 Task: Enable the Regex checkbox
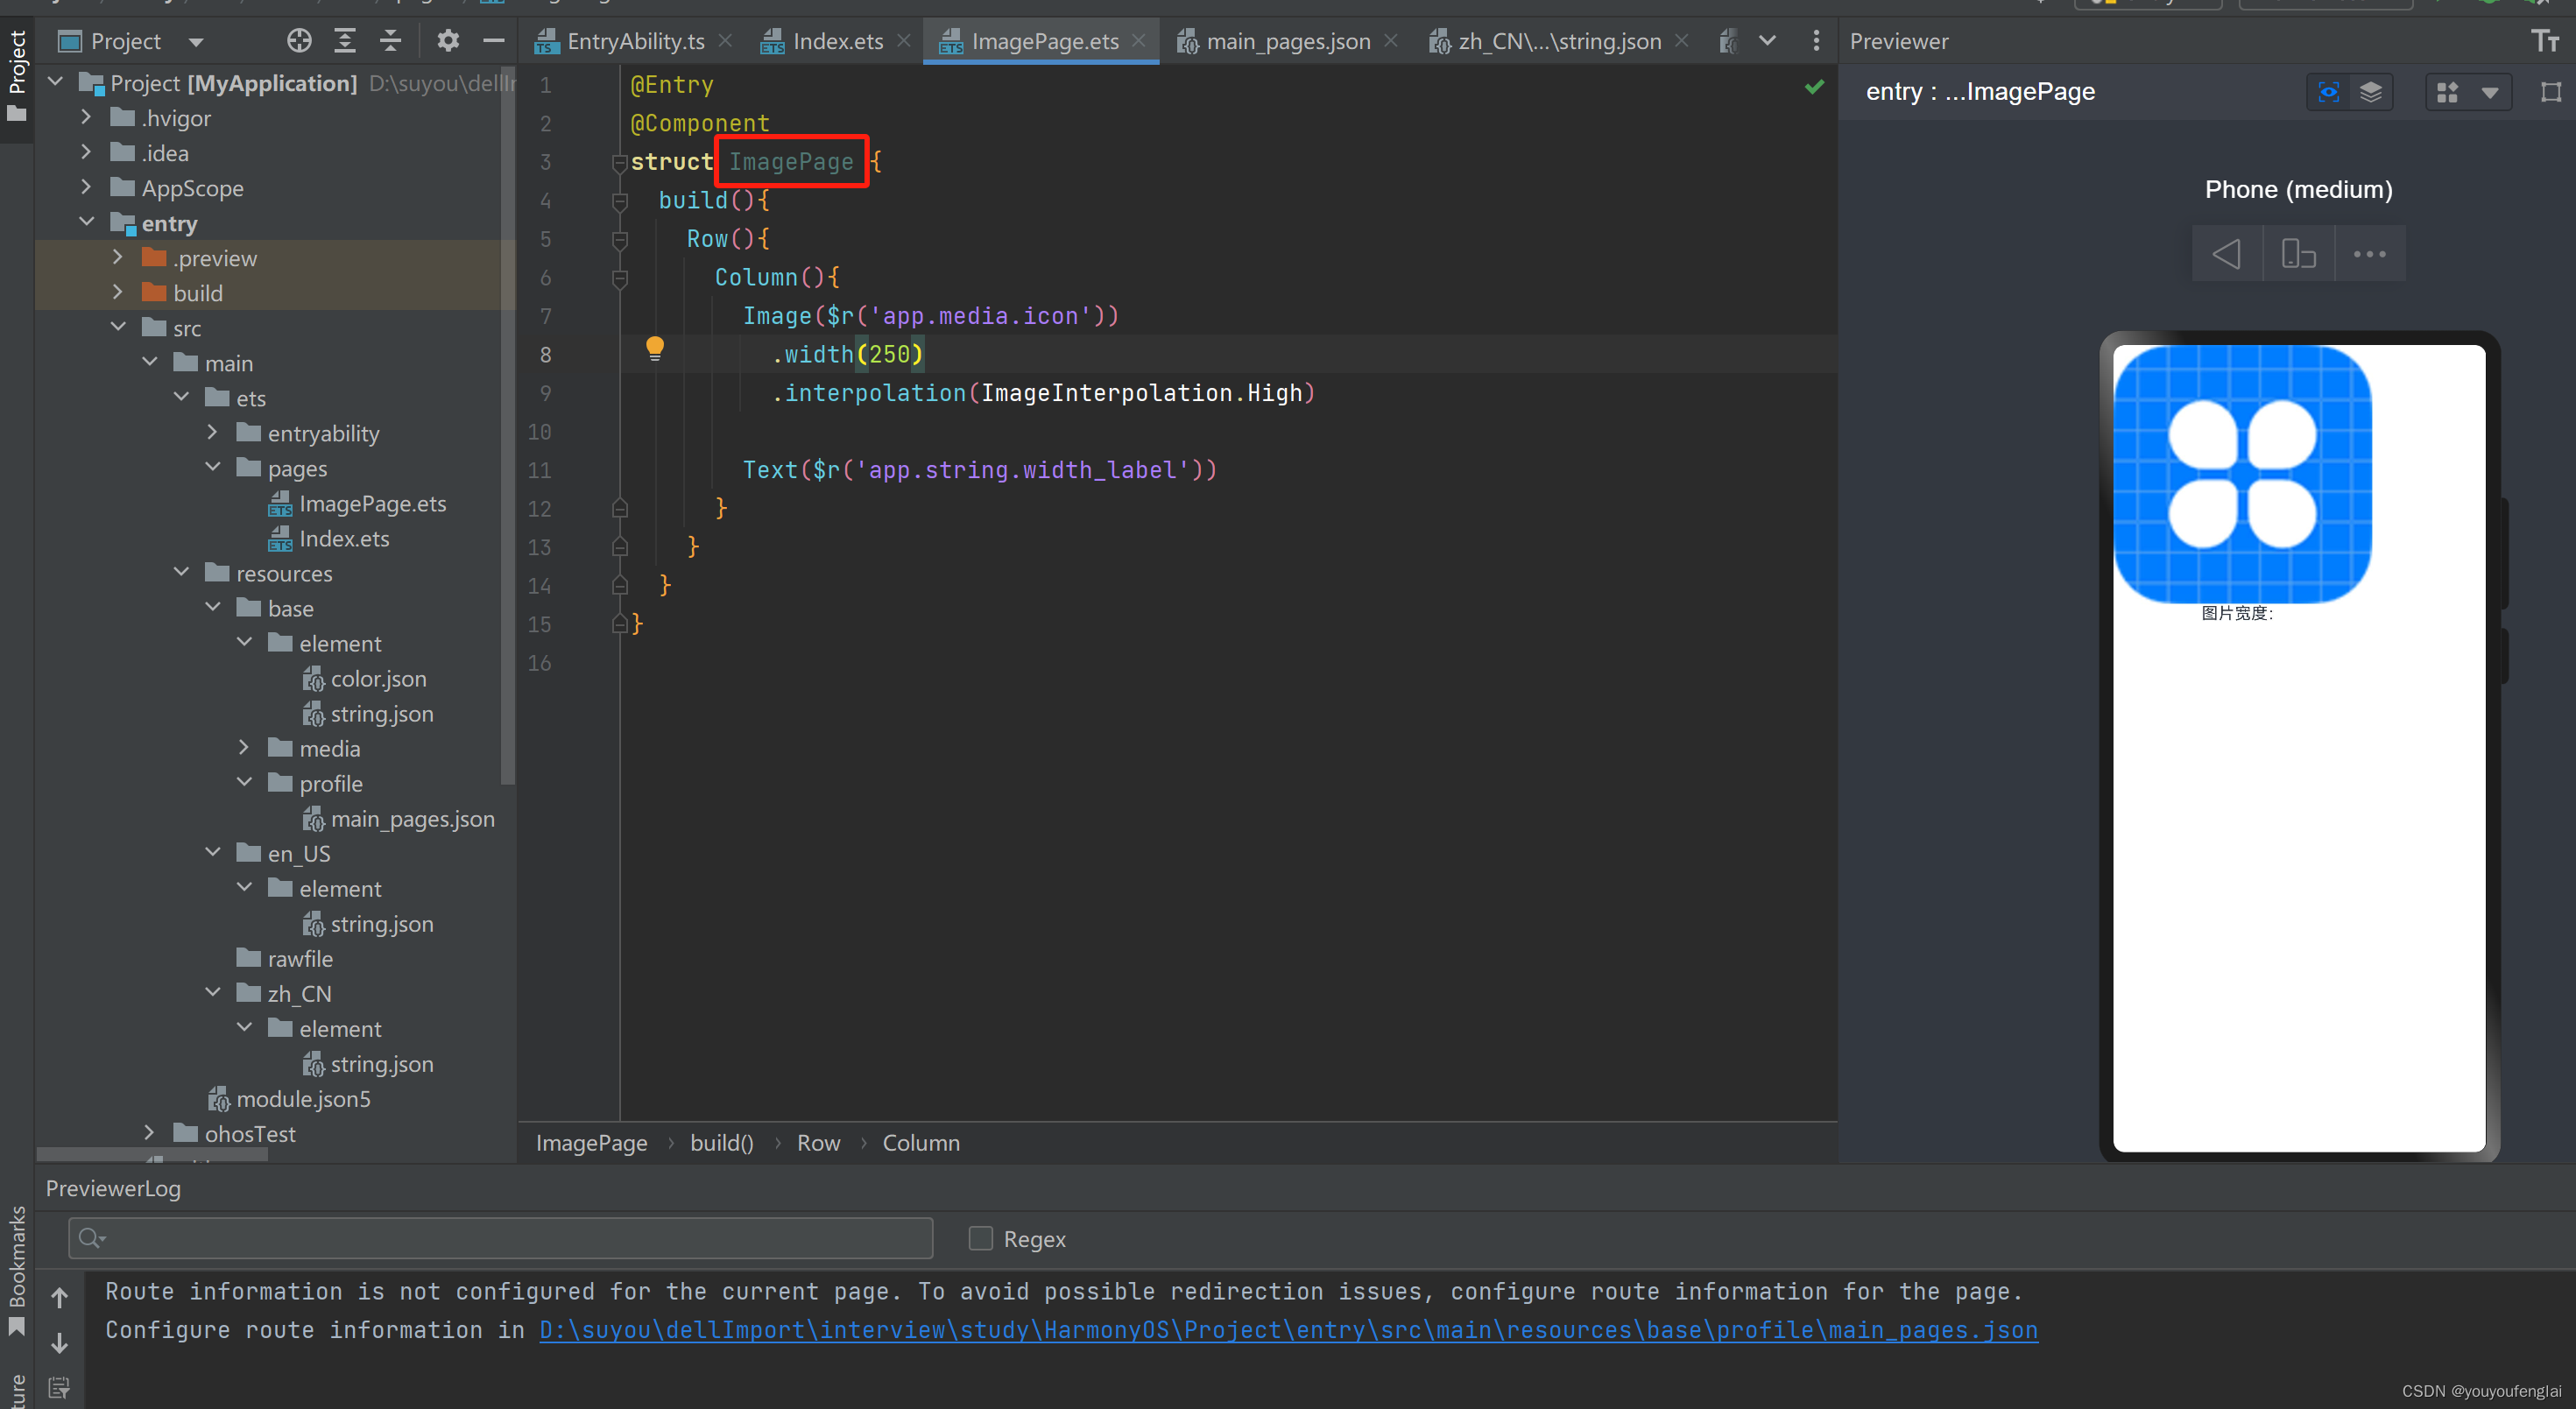[981, 1238]
